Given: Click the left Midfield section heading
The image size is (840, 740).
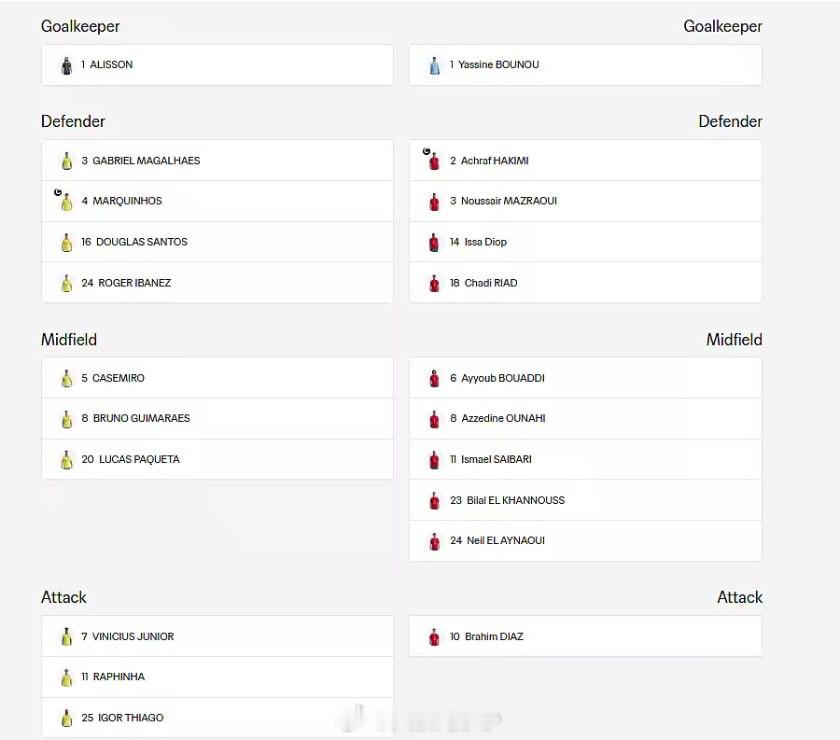Looking at the screenshot, I should (69, 340).
